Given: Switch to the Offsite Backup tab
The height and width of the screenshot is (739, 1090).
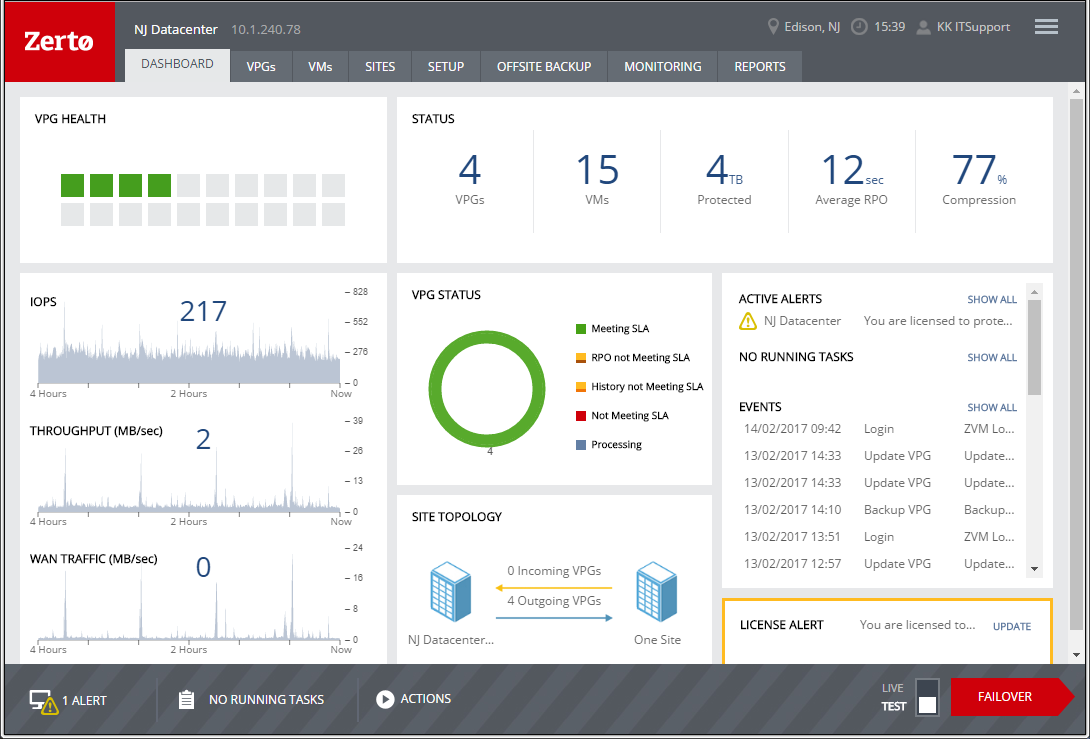Looking at the screenshot, I should tap(544, 67).
